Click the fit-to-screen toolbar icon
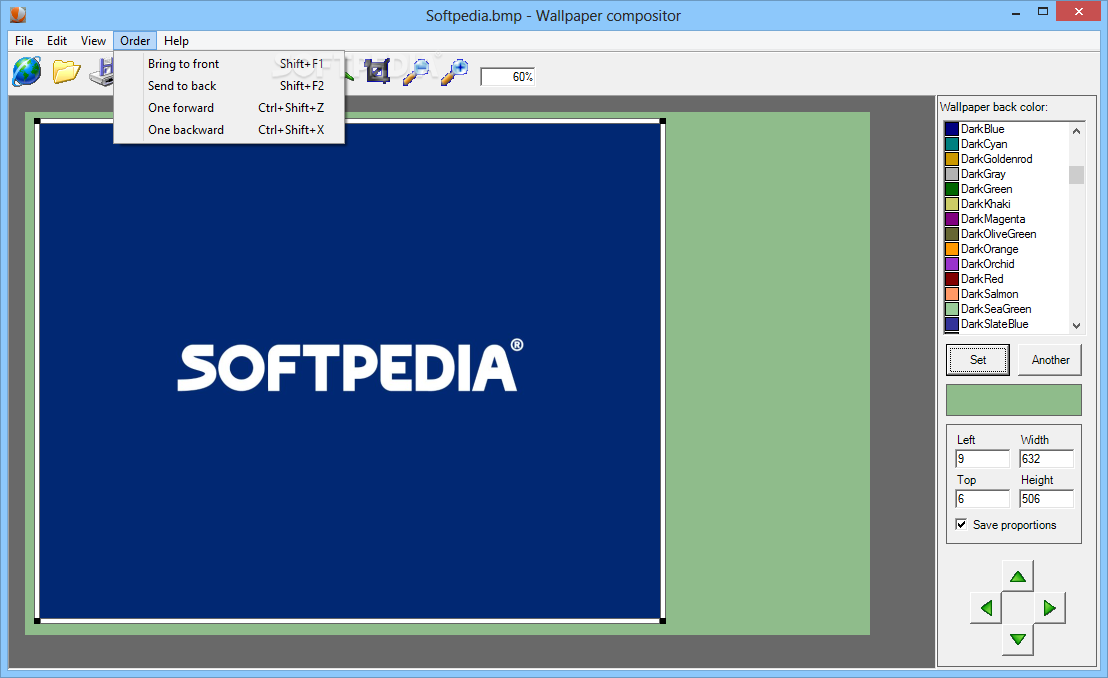The width and height of the screenshot is (1108, 678). click(x=377, y=71)
